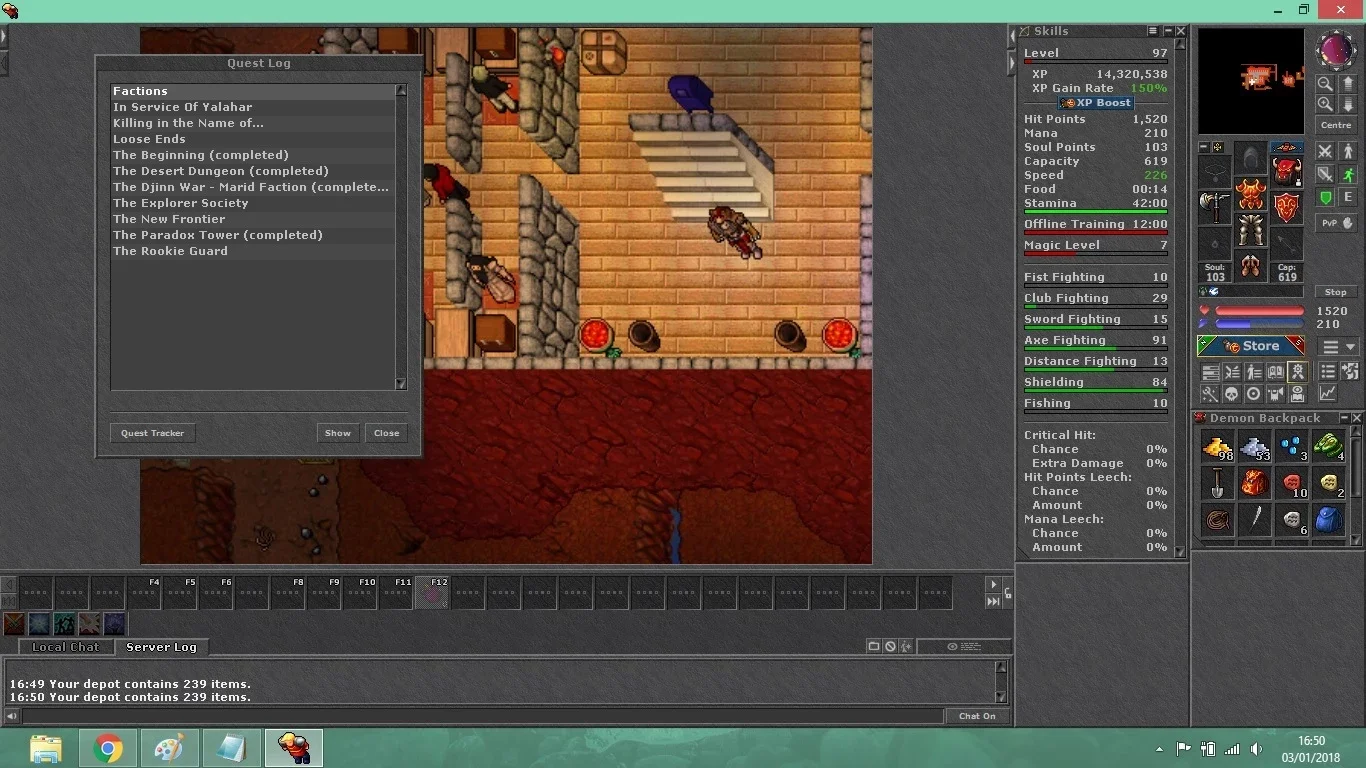Toggle Expert mode E button

(x=1348, y=197)
